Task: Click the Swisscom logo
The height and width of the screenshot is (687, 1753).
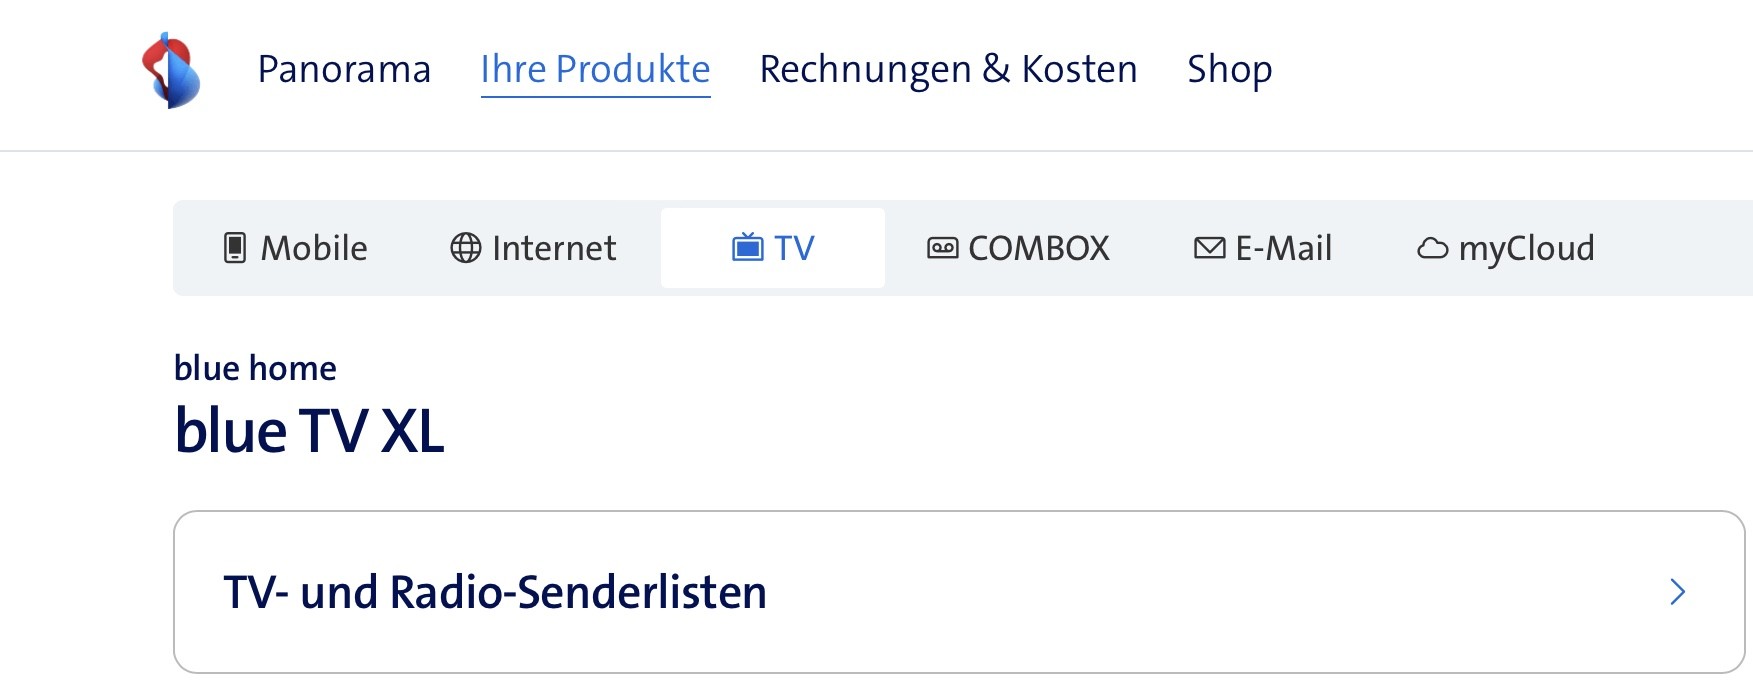Action: pyautogui.click(x=171, y=70)
